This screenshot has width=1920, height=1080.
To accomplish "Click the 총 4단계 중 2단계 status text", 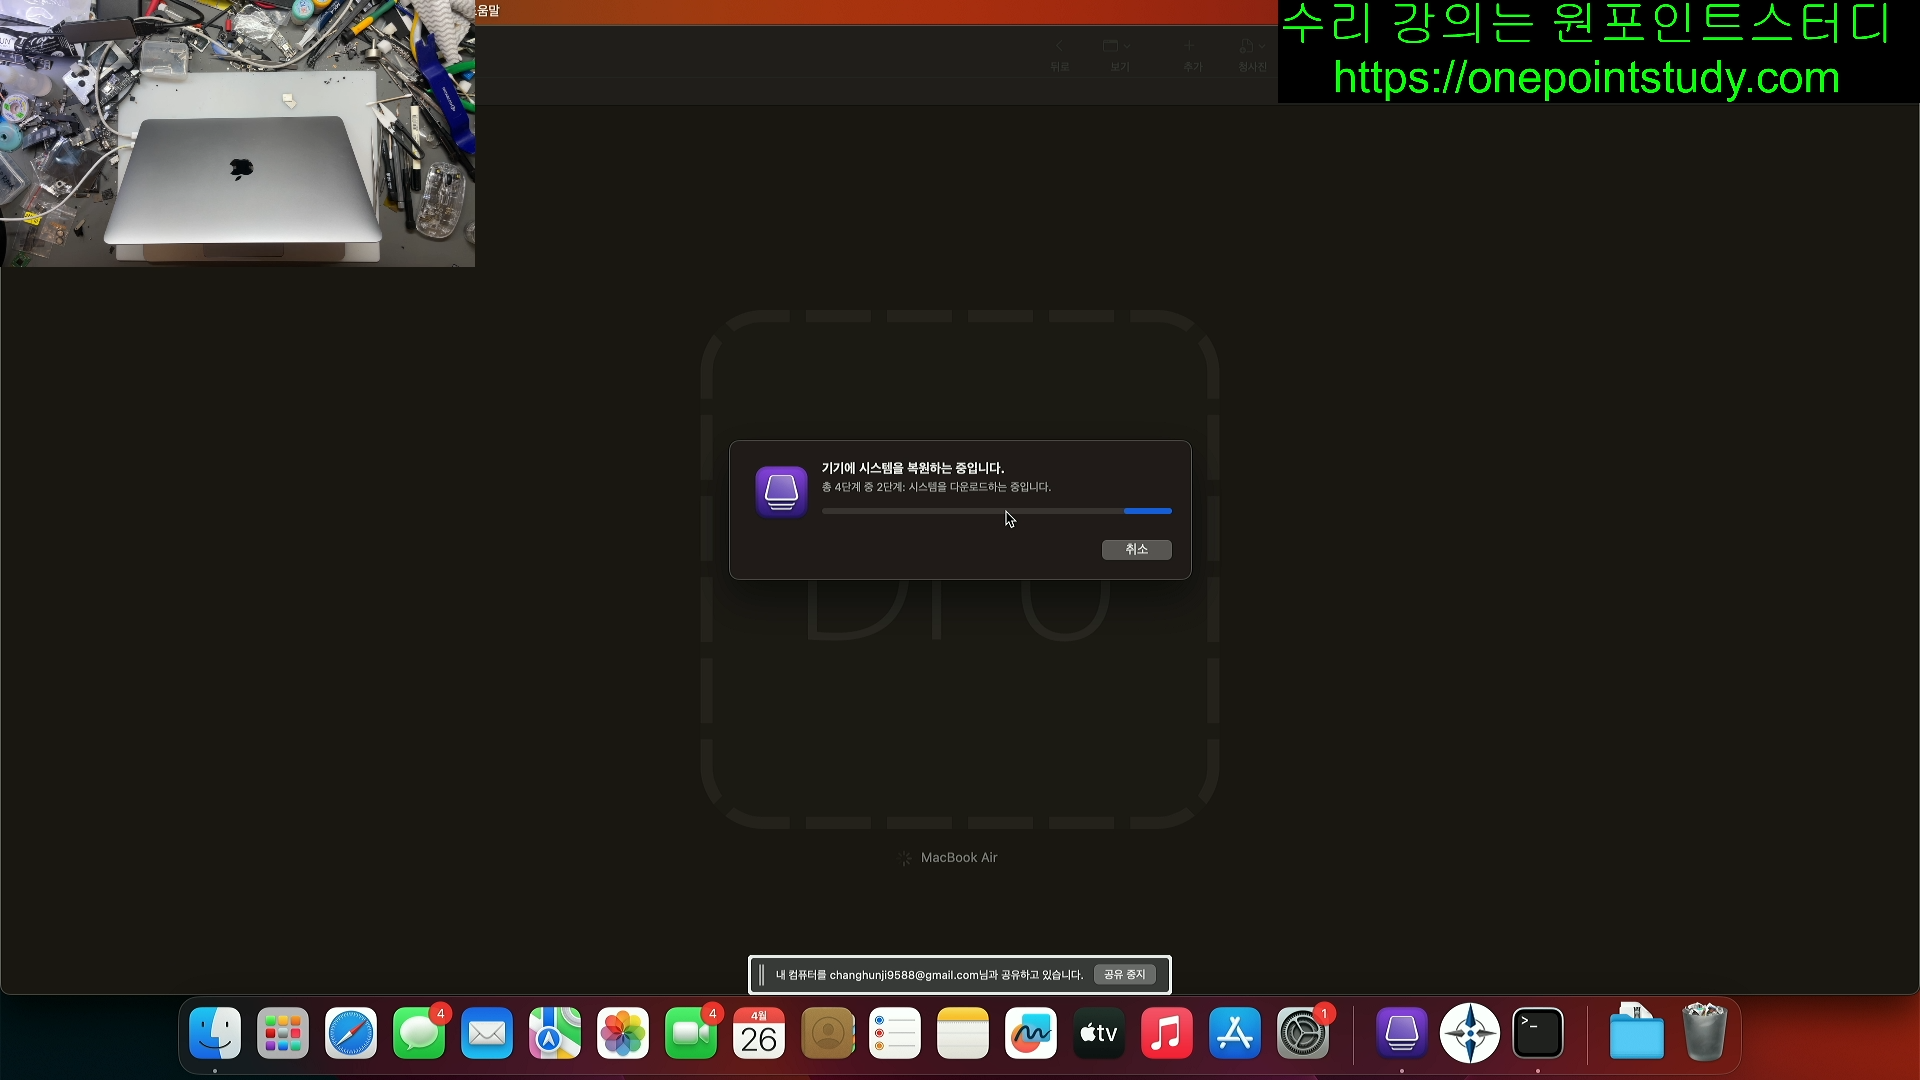I will click(x=936, y=487).
